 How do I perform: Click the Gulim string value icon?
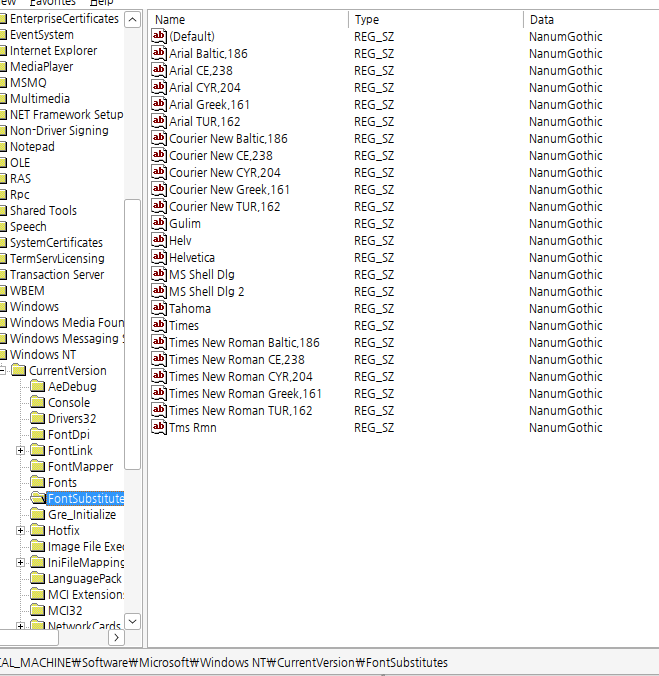click(159, 223)
